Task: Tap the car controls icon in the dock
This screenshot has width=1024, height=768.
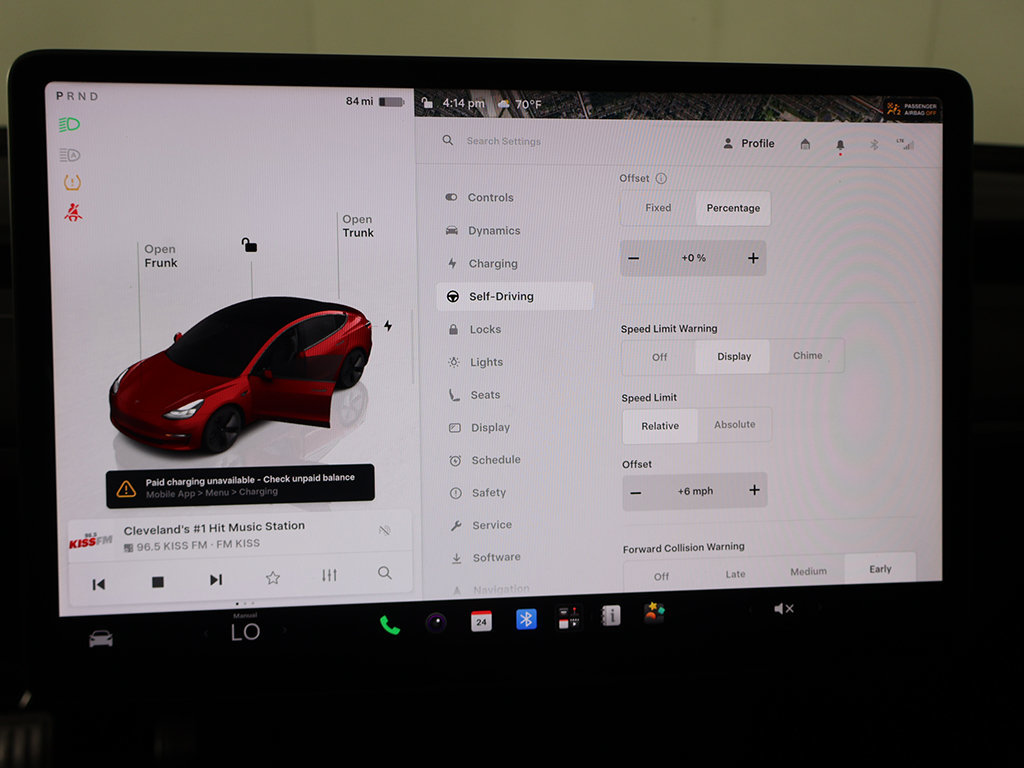Action: [x=101, y=639]
